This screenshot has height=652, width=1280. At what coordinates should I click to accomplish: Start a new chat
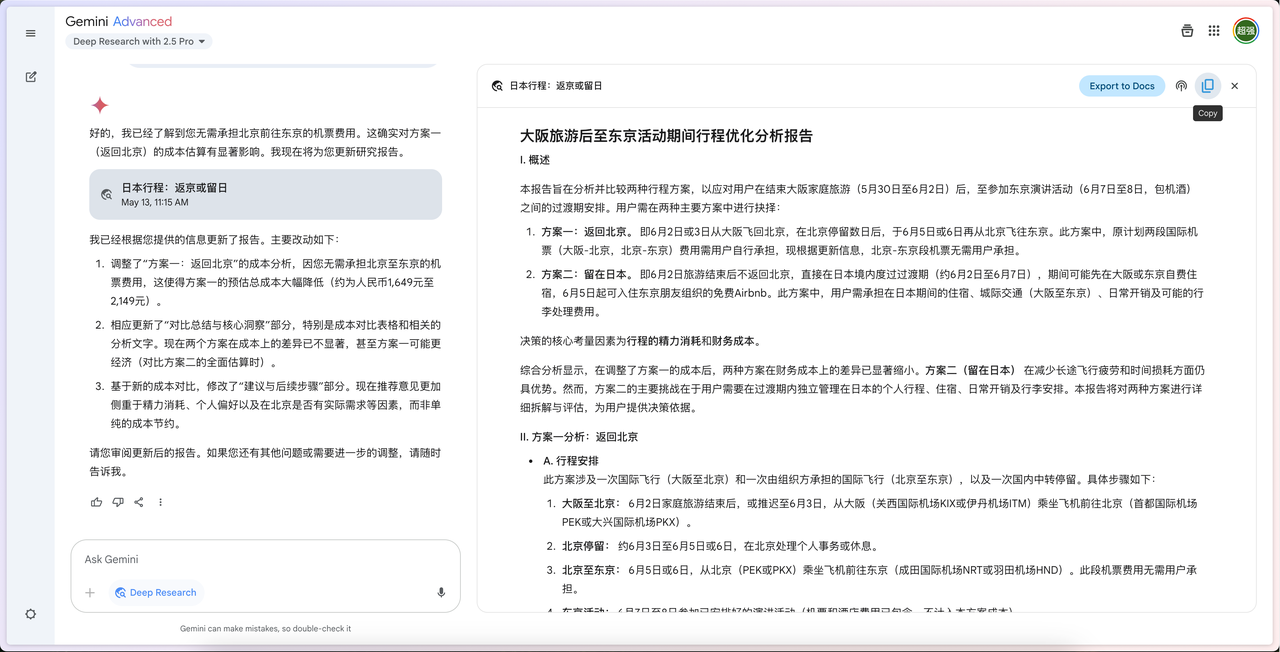pos(30,76)
